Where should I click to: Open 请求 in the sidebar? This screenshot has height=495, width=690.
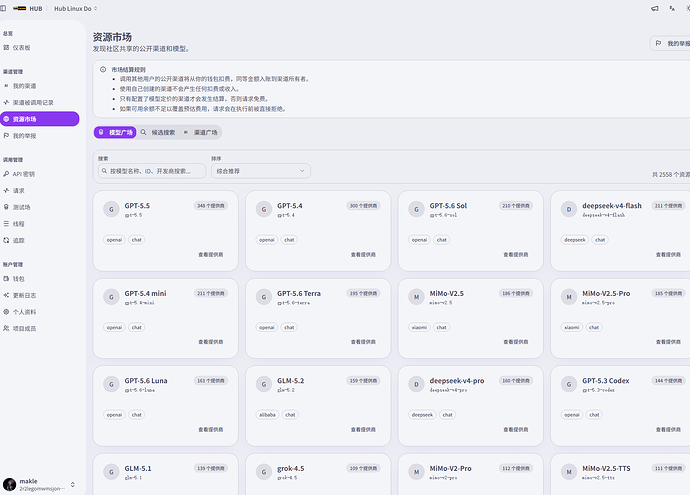[x=39, y=191]
